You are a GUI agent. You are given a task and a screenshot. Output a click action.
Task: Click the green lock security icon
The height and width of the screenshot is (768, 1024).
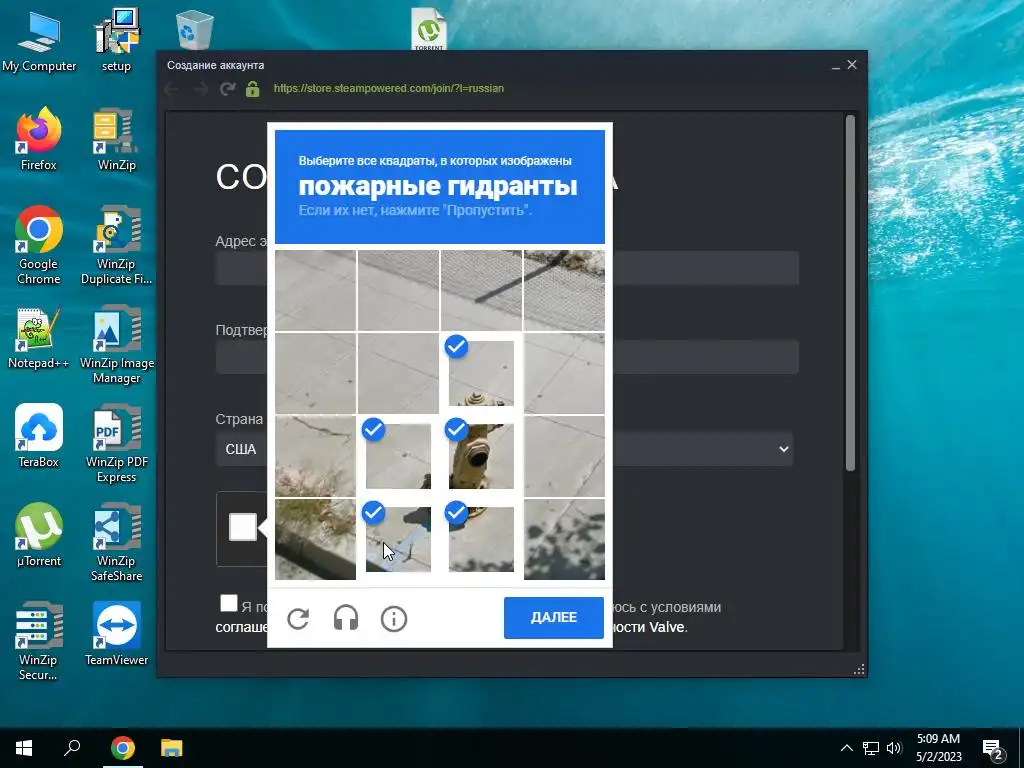[x=253, y=89]
